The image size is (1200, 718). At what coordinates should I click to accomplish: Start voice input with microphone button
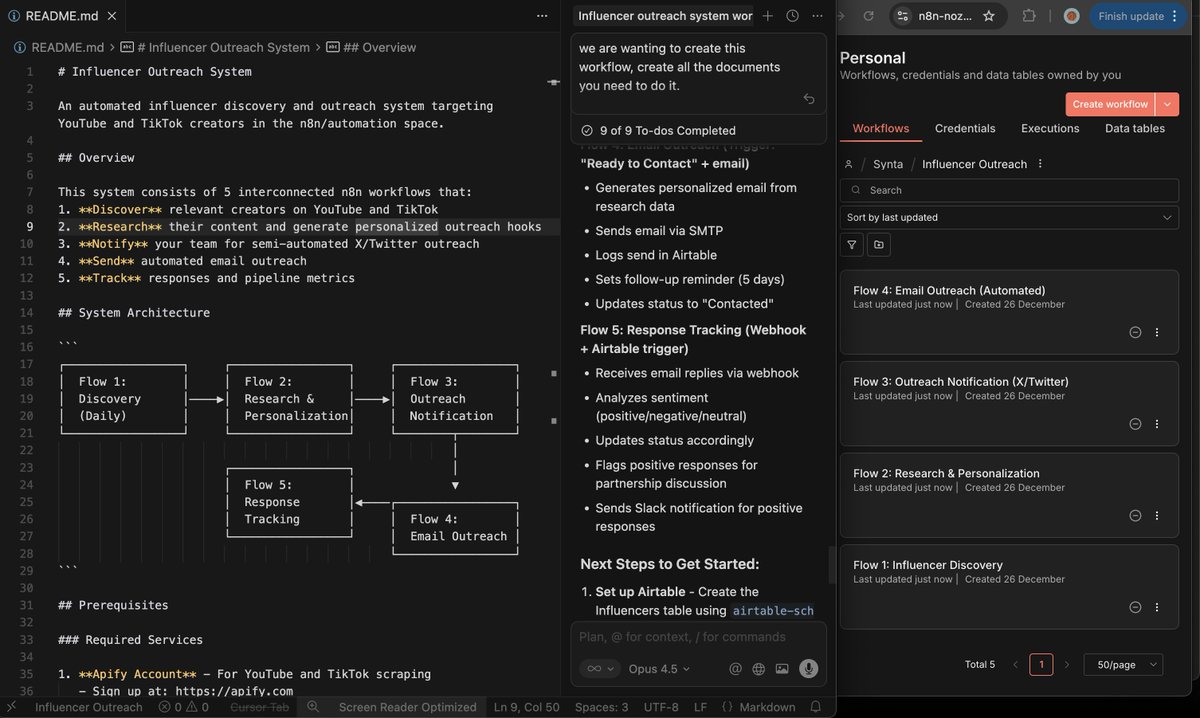click(808, 669)
